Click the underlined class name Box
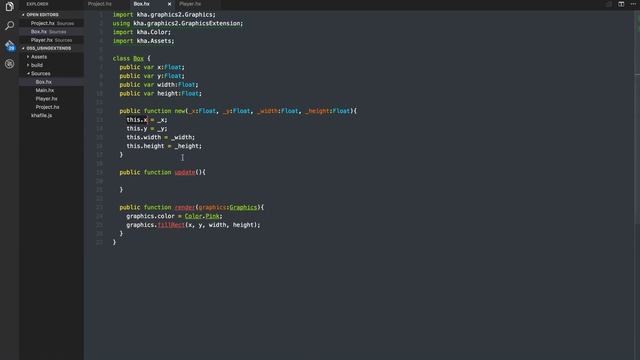The image size is (640, 360). click(138, 58)
